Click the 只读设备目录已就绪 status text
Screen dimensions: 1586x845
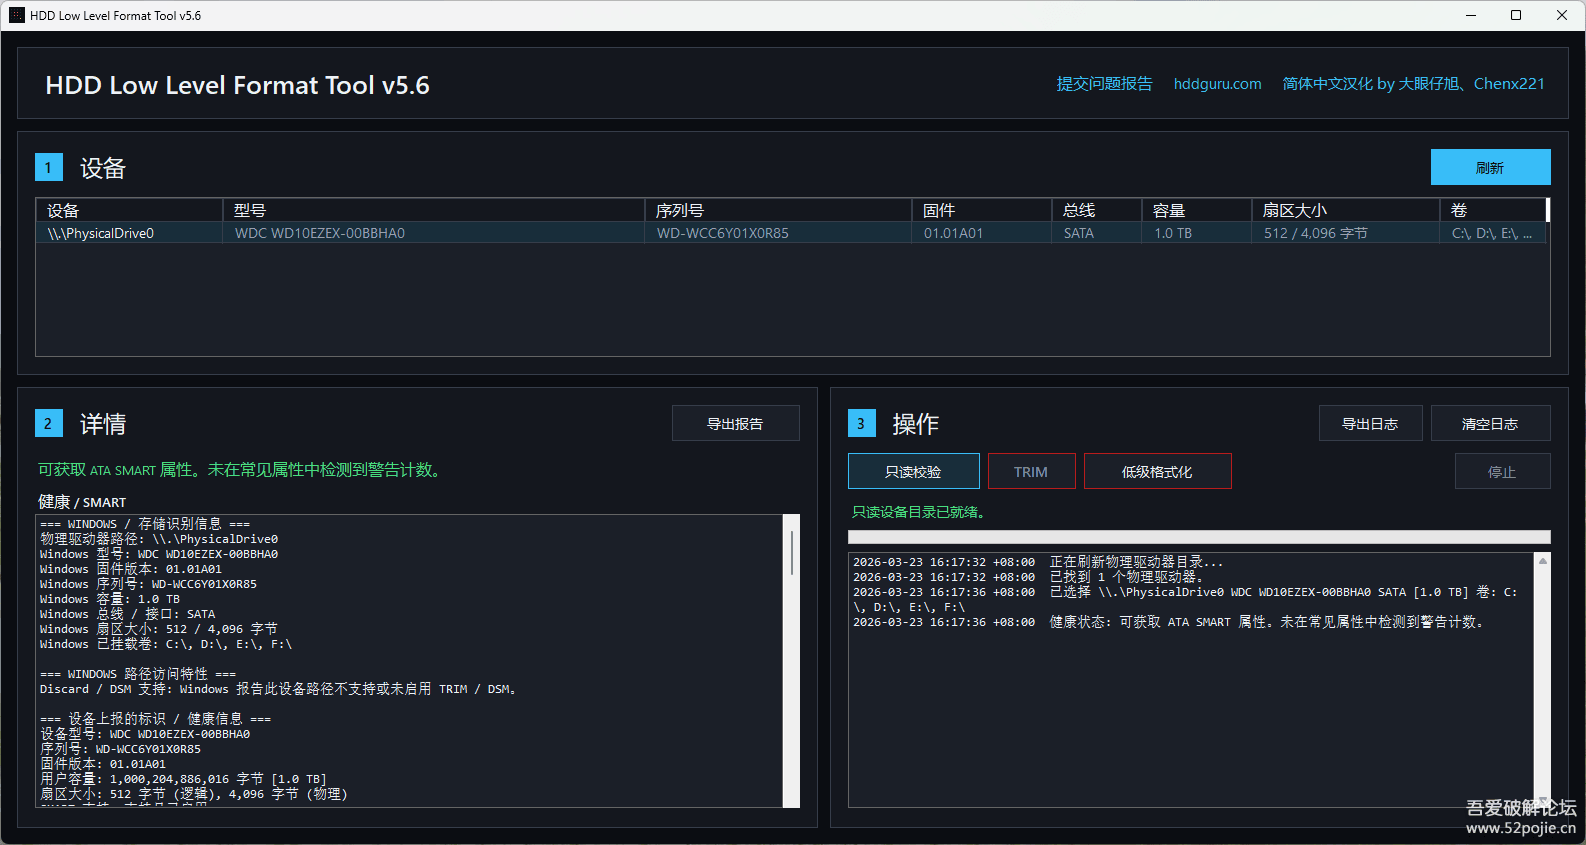[920, 512]
